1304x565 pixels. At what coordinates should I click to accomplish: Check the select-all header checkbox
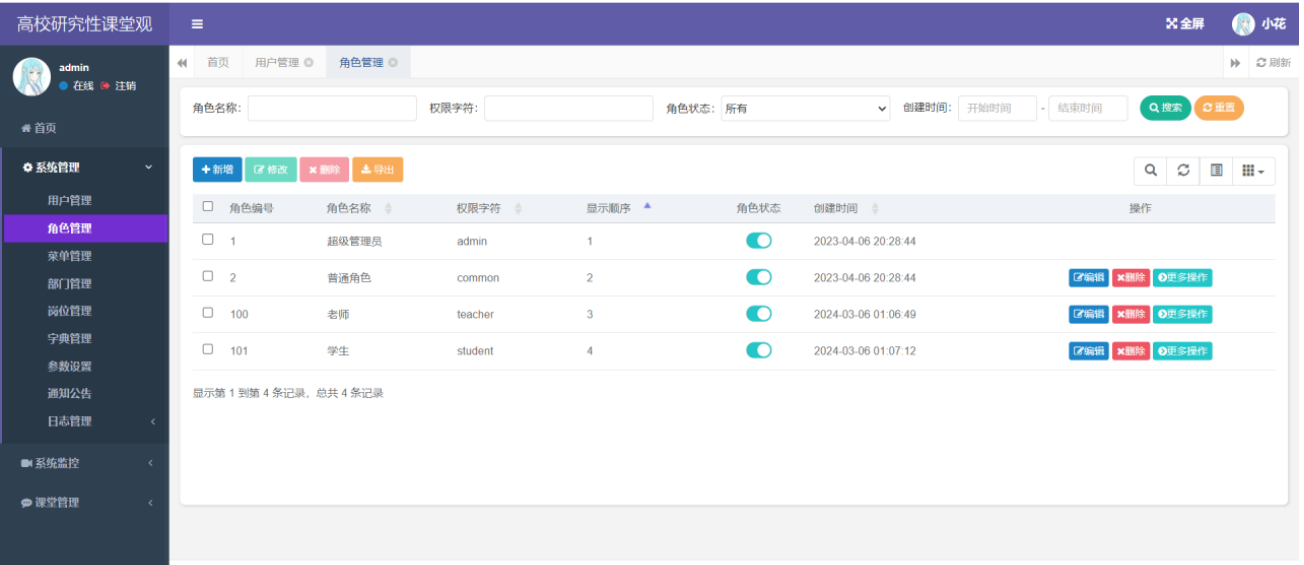tap(208, 206)
